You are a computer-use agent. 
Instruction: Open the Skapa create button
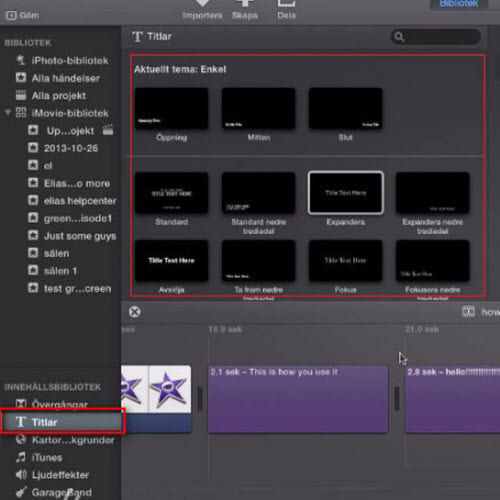click(x=245, y=10)
